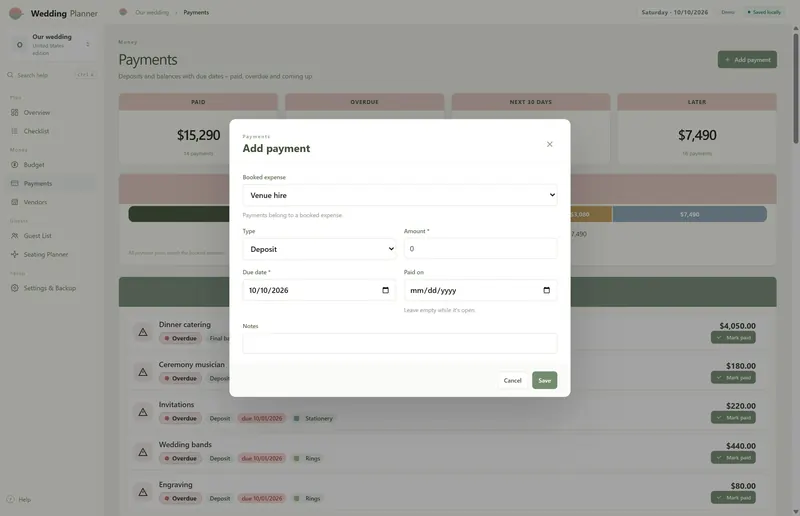
Task: Open Help at sidebar bottom
Action: point(19,500)
